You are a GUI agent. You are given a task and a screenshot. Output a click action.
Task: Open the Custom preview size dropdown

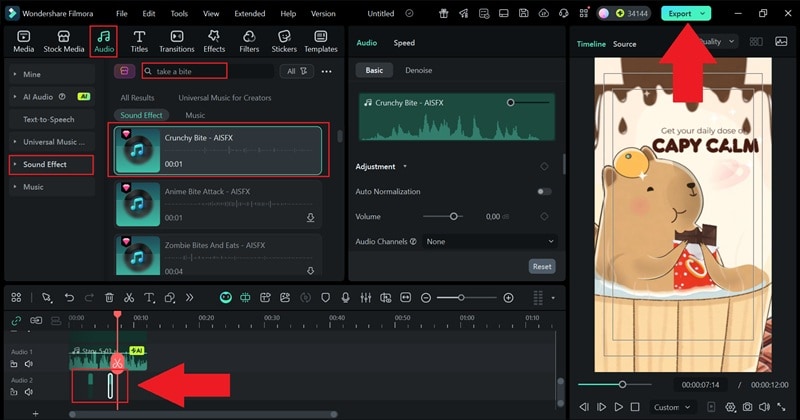(x=672, y=407)
